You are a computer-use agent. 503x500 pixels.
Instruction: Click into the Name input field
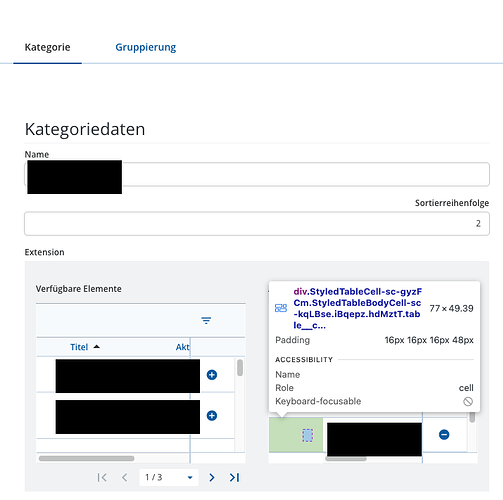[257, 174]
